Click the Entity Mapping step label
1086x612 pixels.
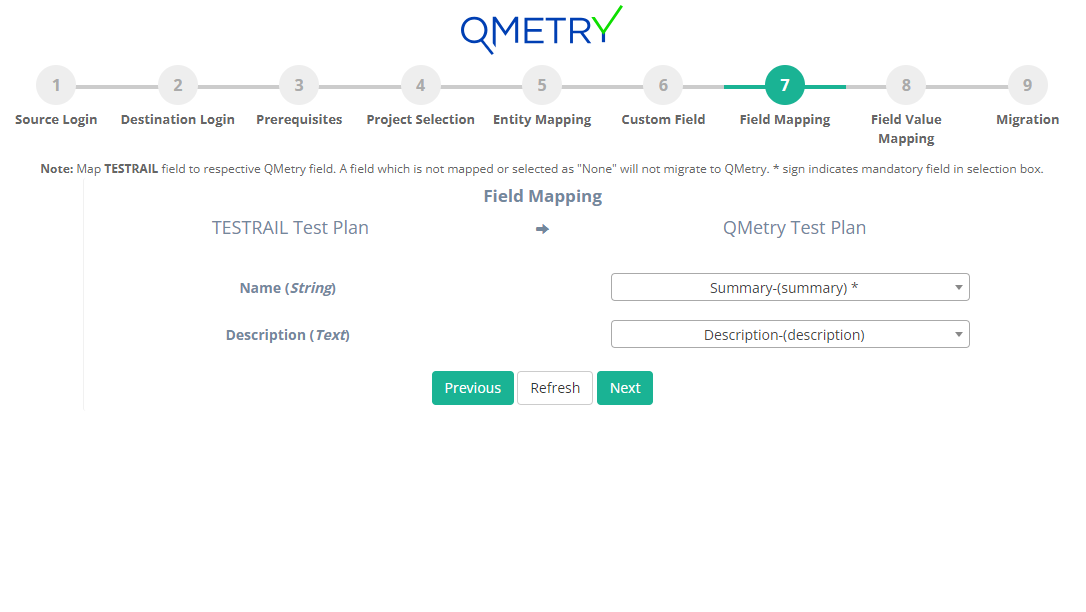pos(542,119)
